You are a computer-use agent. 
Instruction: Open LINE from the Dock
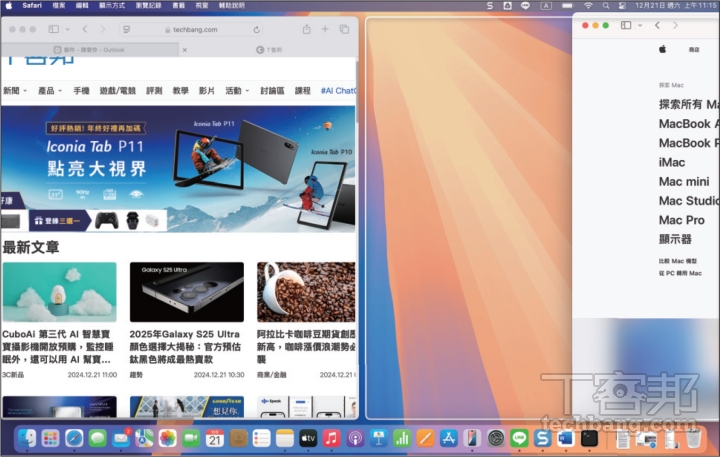[519, 438]
